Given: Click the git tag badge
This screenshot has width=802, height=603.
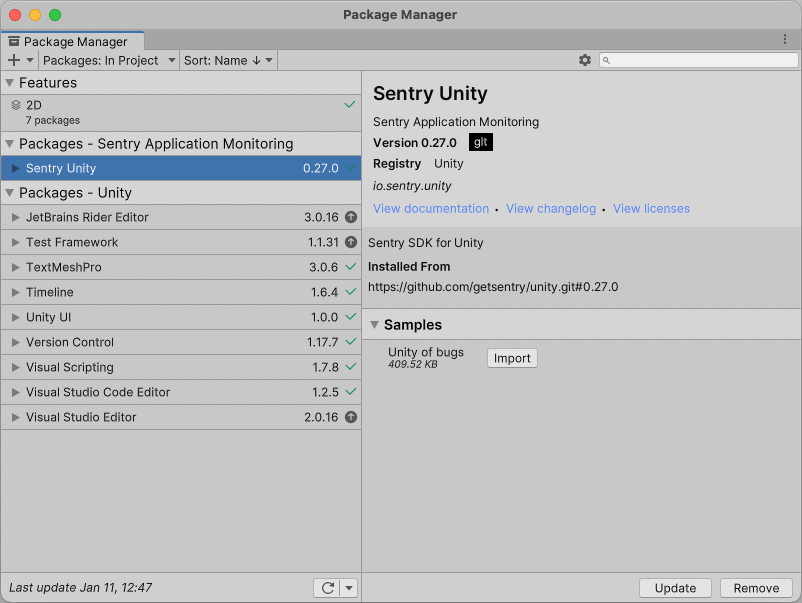Looking at the screenshot, I should tap(481, 142).
